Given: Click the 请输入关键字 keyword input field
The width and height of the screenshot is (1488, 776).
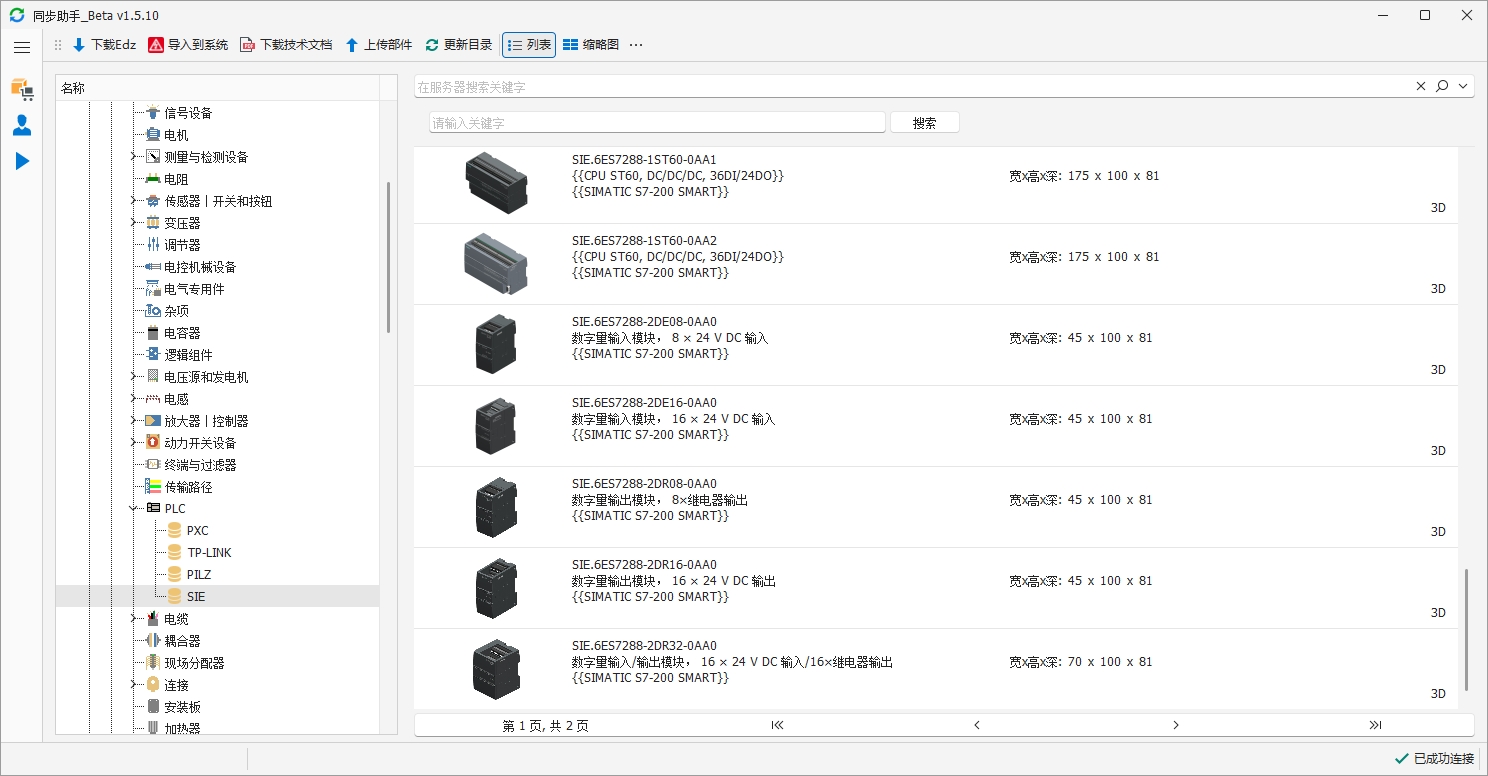Looking at the screenshot, I should (x=657, y=123).
